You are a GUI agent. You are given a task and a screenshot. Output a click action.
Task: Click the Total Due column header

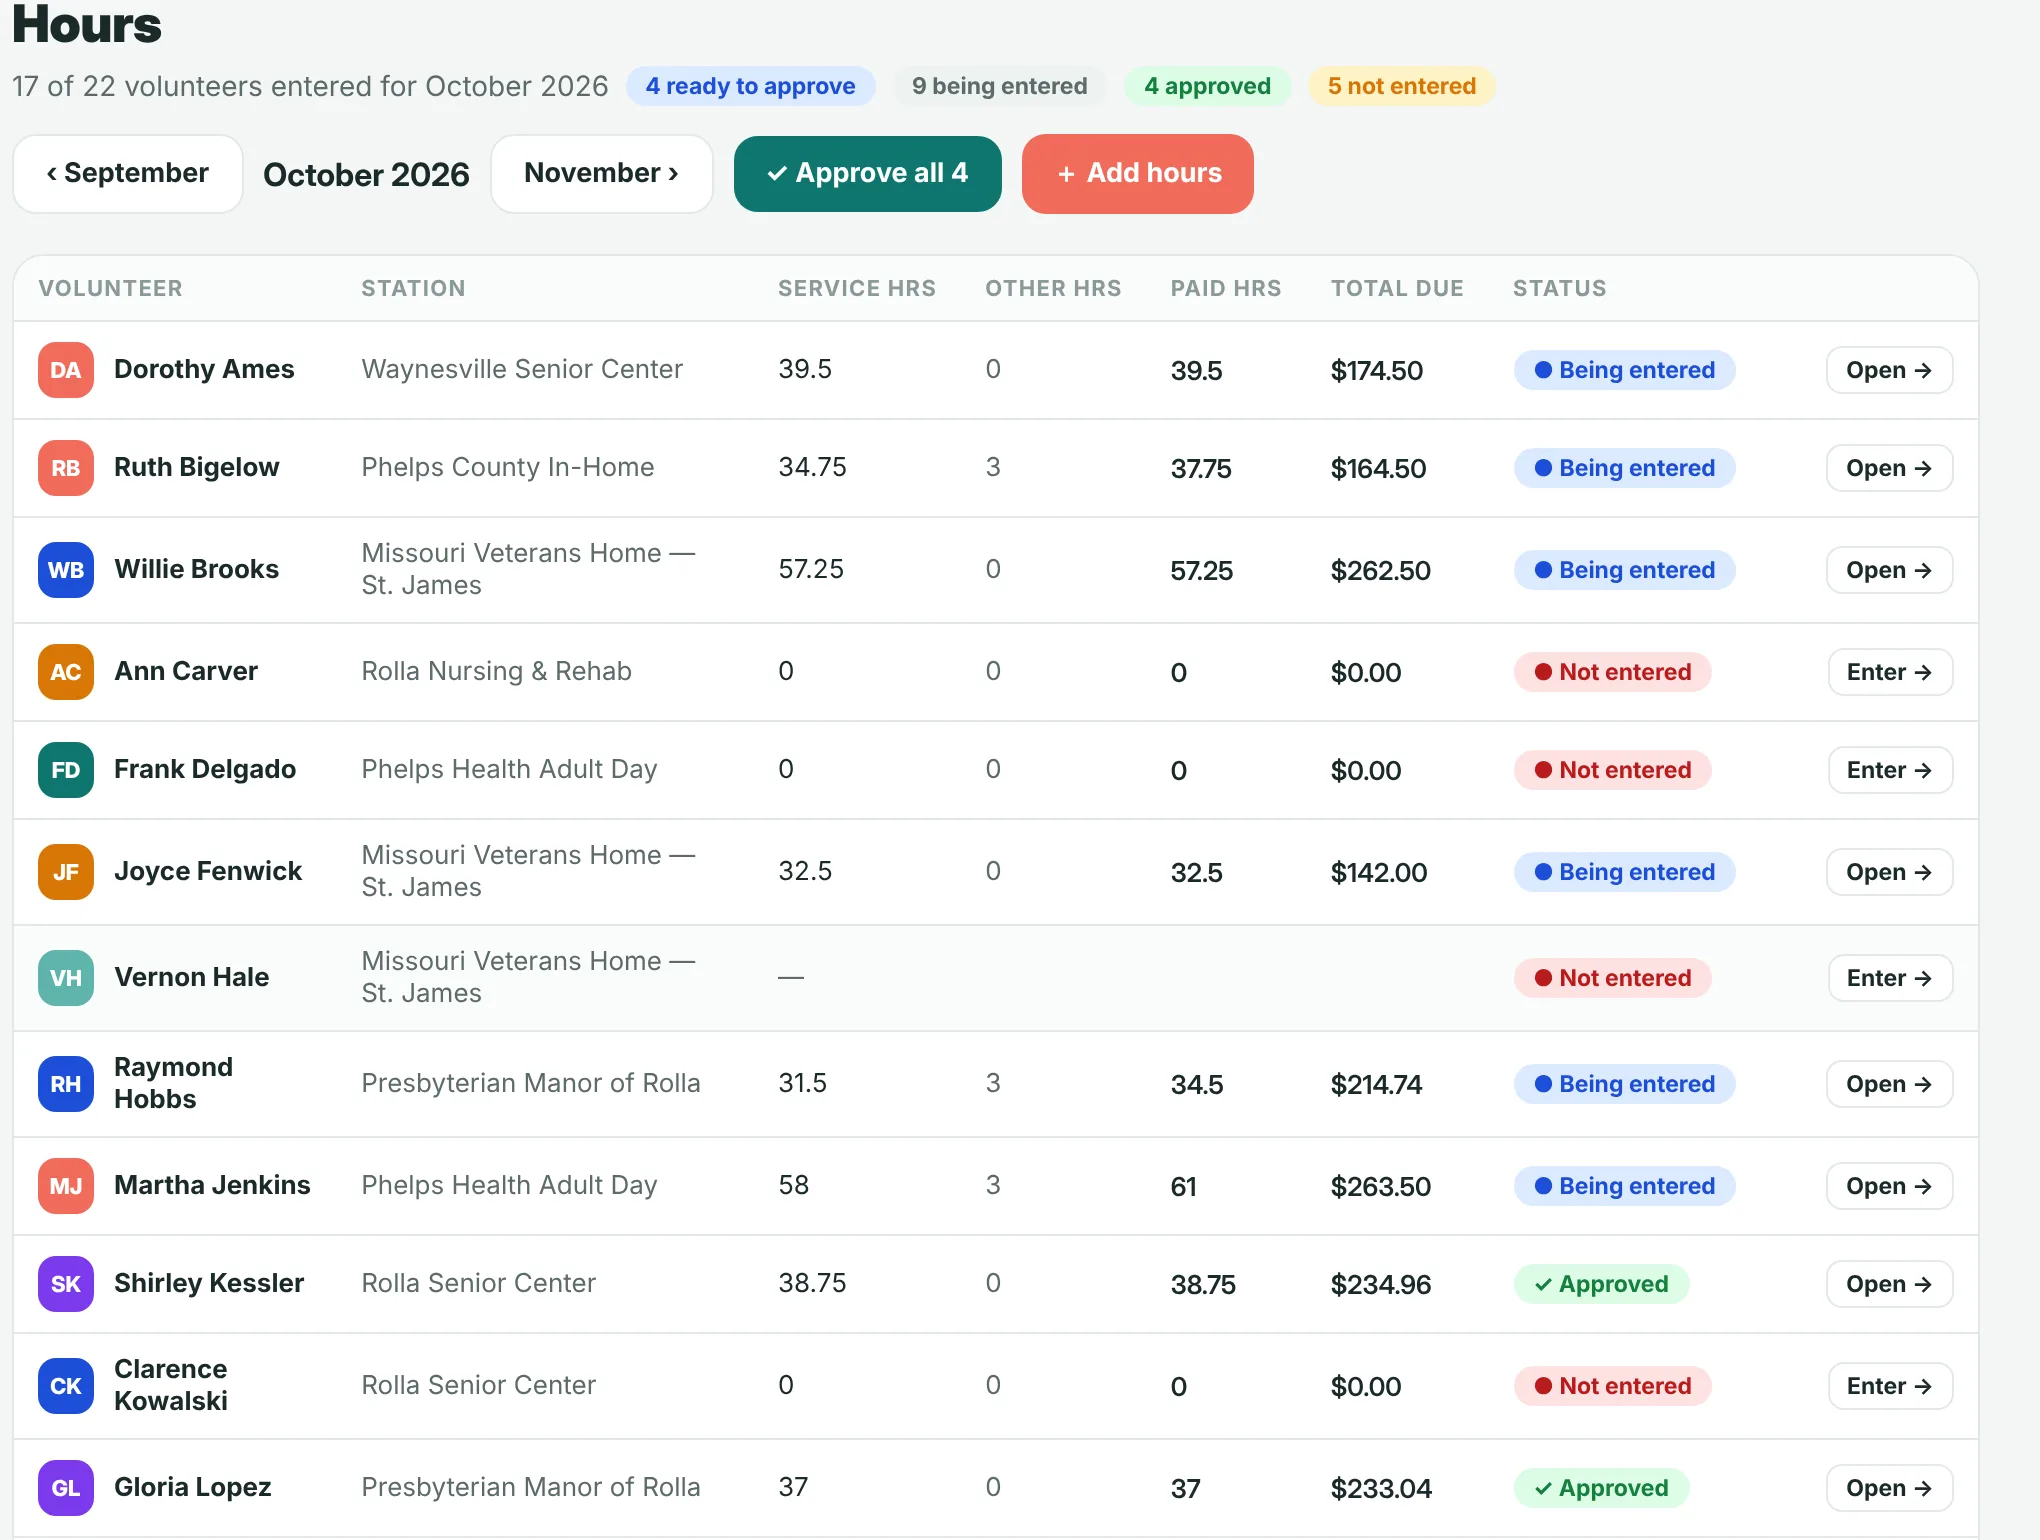pos(1397,288)
